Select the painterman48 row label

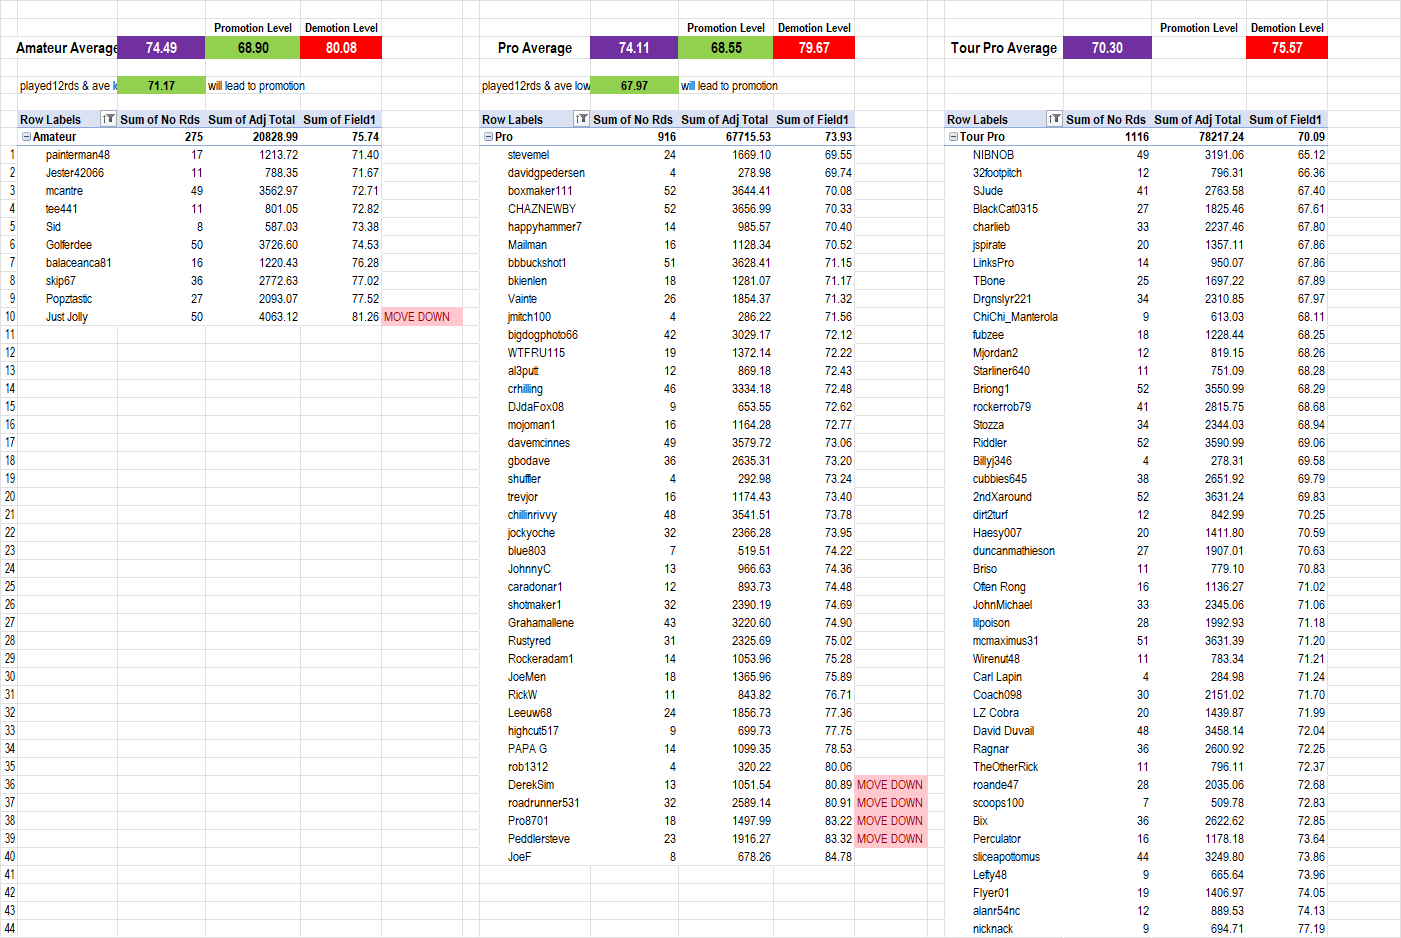[x=78, y=155]
